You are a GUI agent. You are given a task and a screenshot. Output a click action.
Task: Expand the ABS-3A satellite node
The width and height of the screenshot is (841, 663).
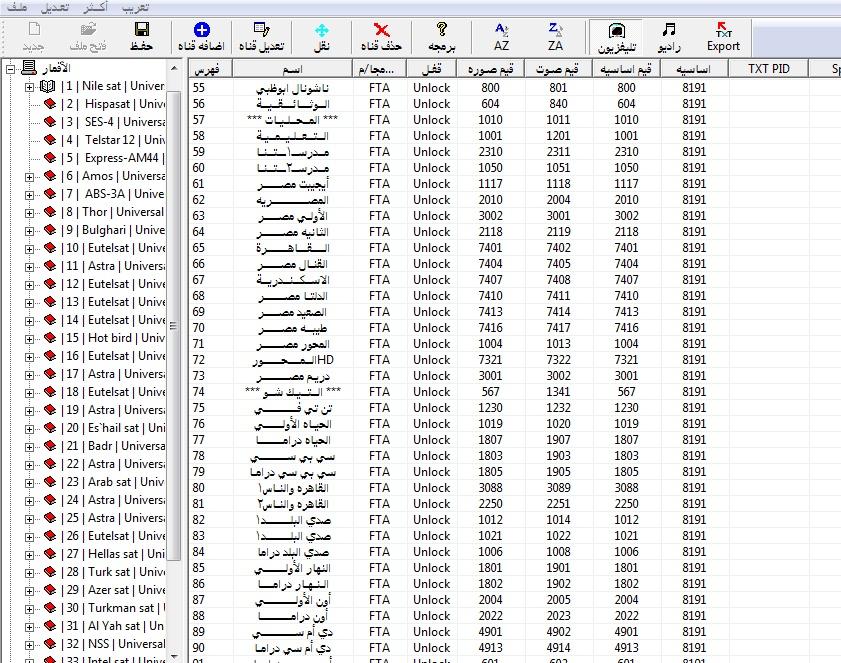point(29,195)
